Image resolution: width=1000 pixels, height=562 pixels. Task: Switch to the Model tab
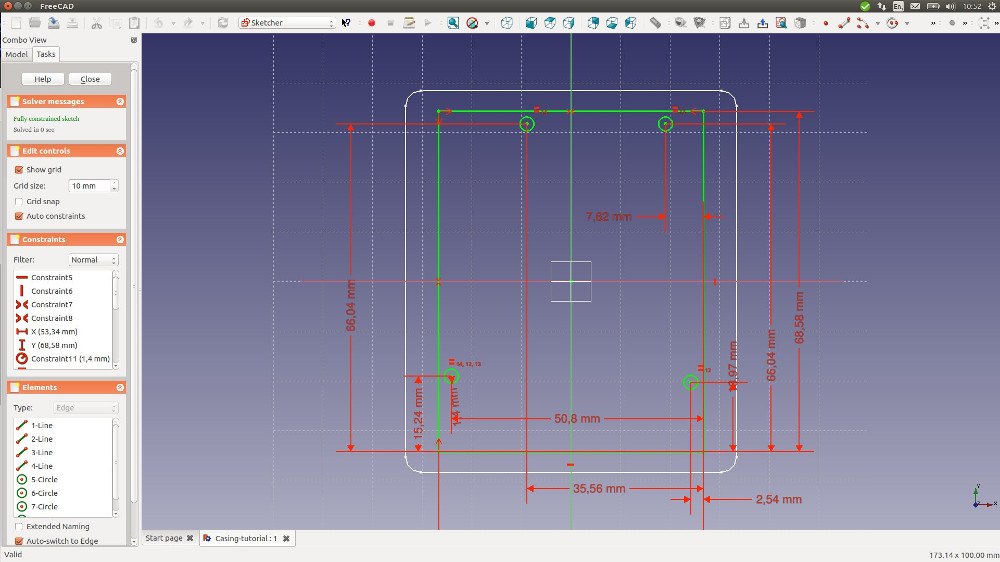pyautogui.click(x=17, y=54)
